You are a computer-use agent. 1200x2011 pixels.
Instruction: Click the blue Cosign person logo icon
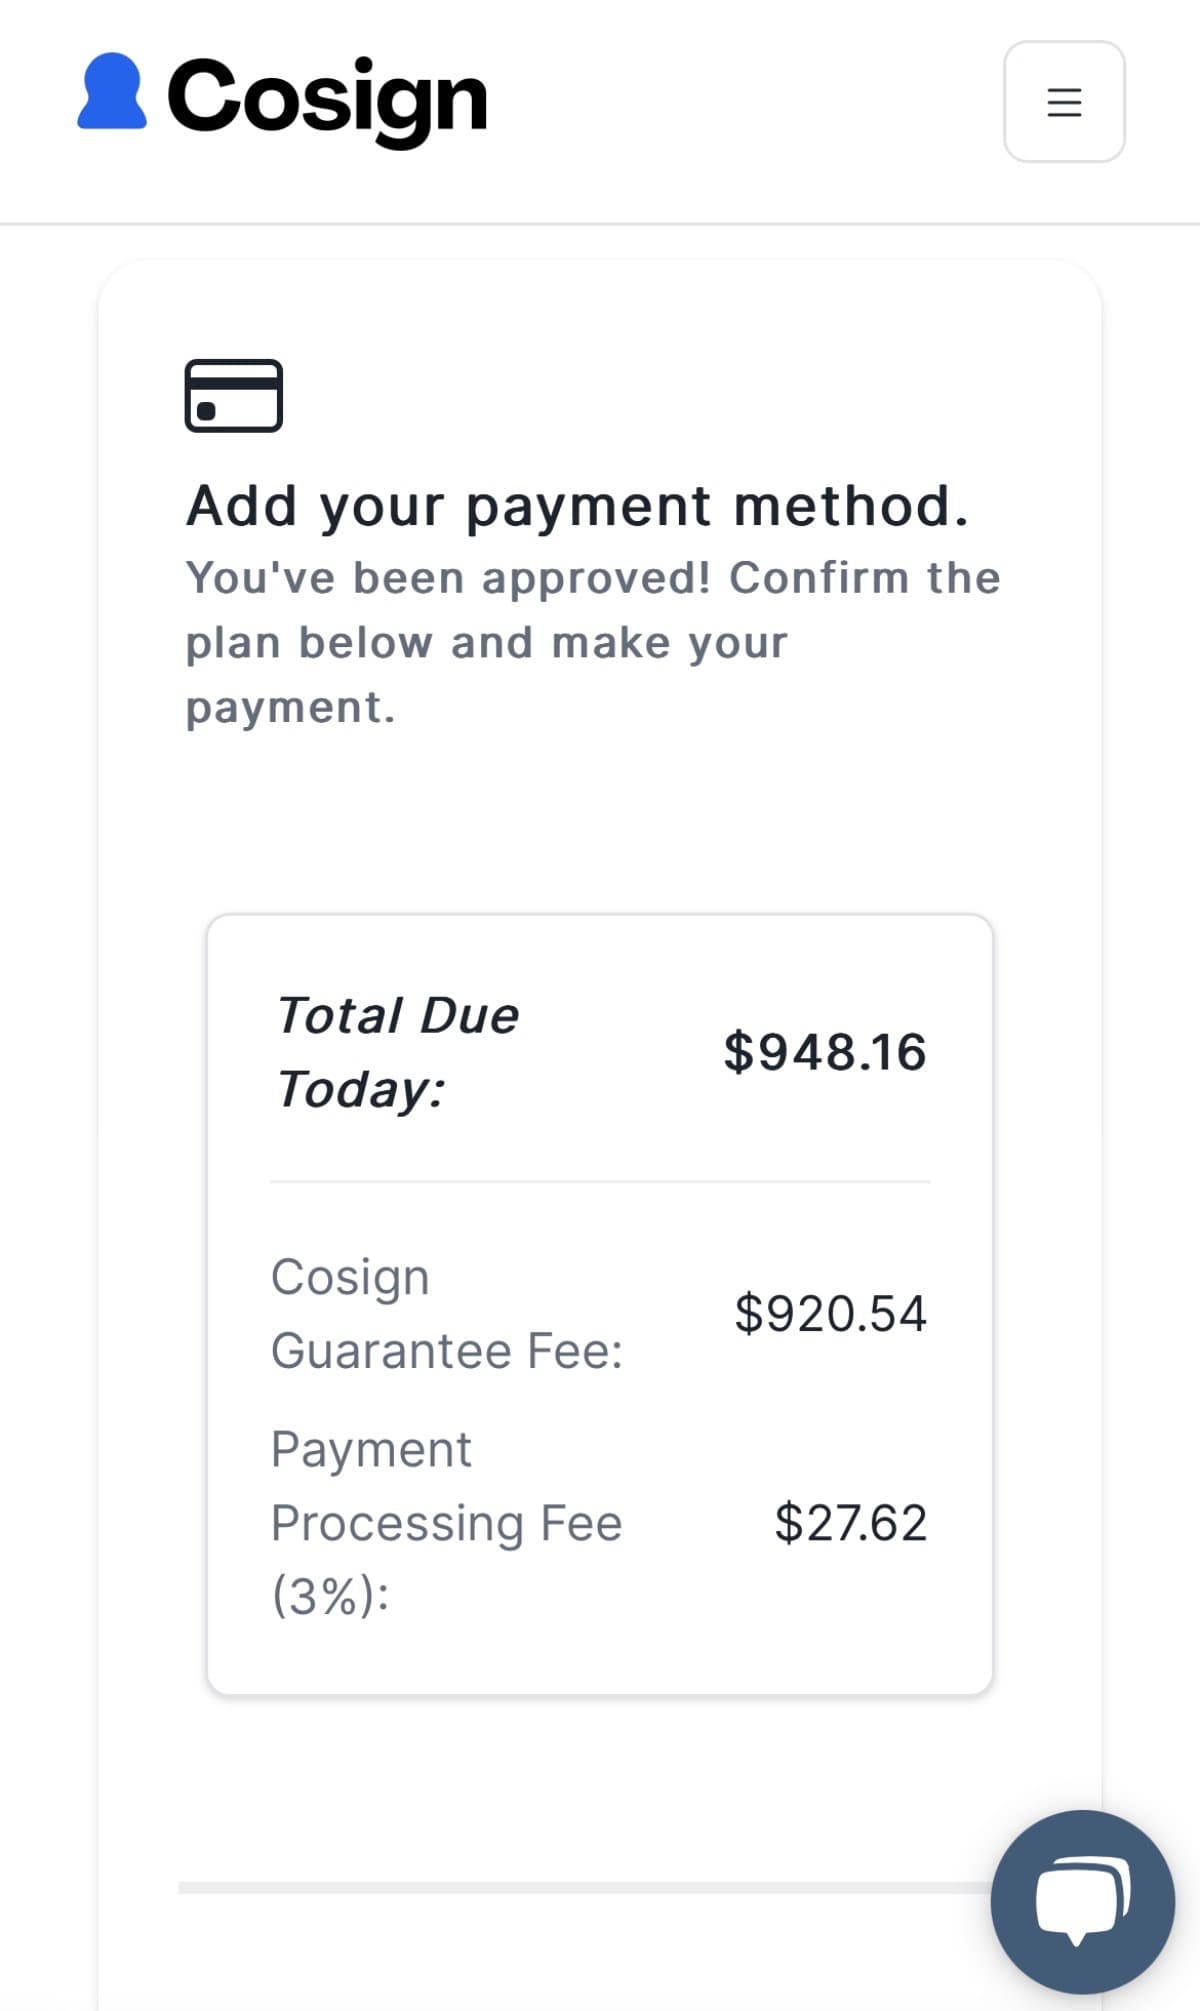pos(112,92)
